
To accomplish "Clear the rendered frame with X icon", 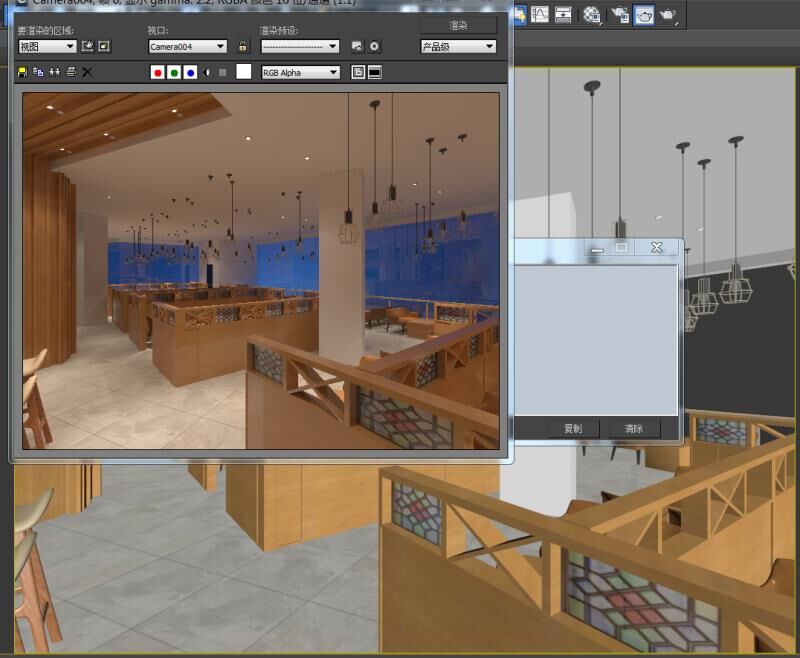I will point(87,72).
